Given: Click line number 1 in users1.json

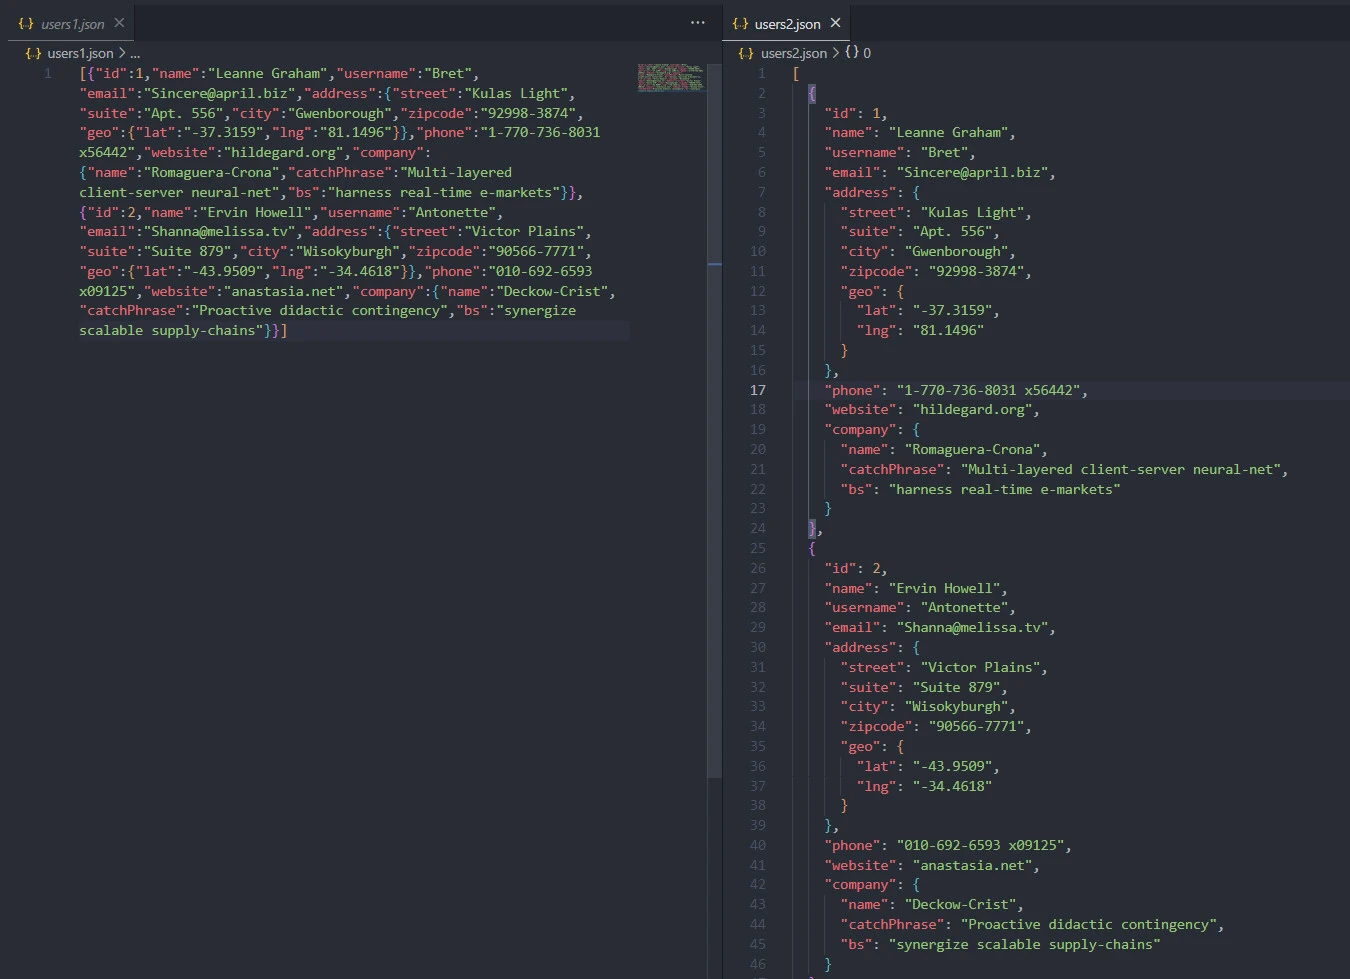Looking at the screenshot, I should point(47,74).
